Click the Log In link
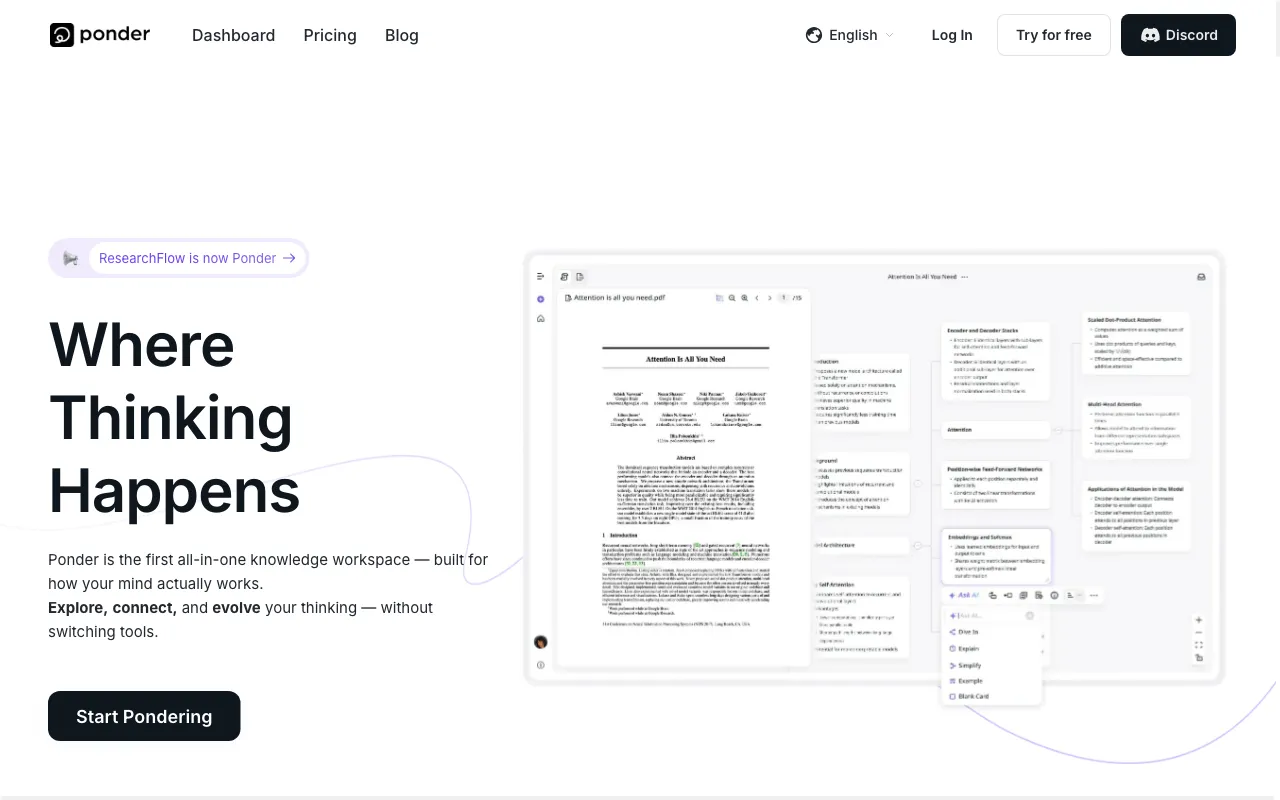Viewport: 1280px width, 800px height. pyautogui.click(x=952, y=35)
